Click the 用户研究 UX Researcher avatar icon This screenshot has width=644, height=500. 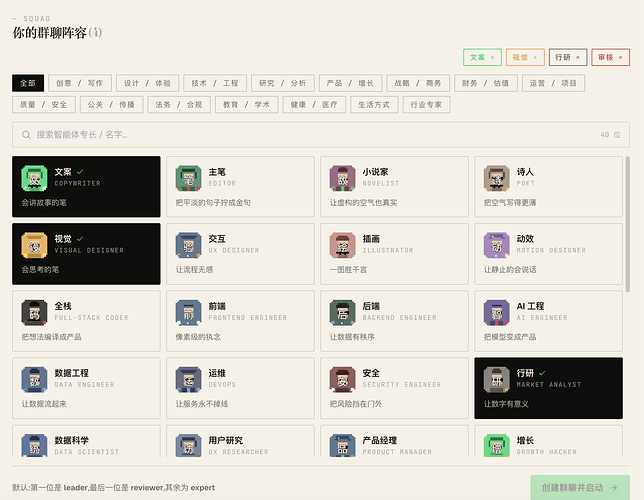click(188, 445)
